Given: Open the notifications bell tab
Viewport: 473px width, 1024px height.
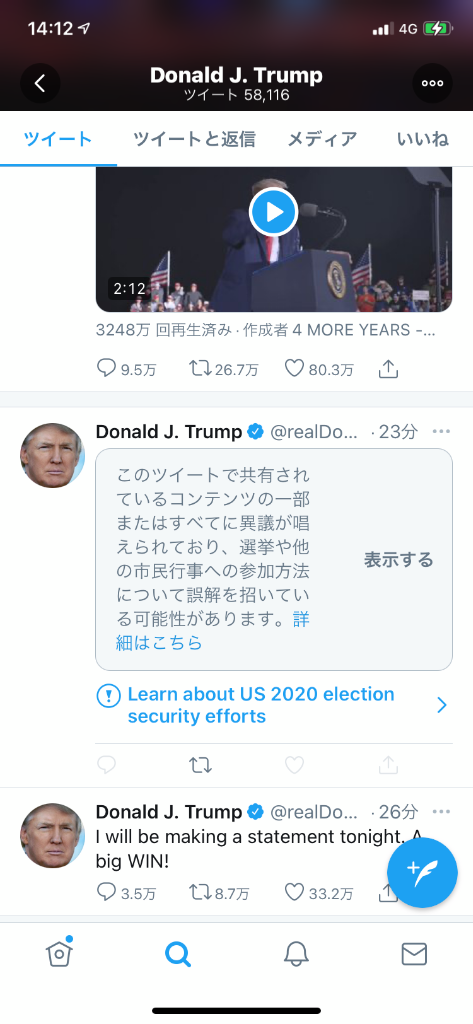Looking at the screenshot, I should 296,954.
